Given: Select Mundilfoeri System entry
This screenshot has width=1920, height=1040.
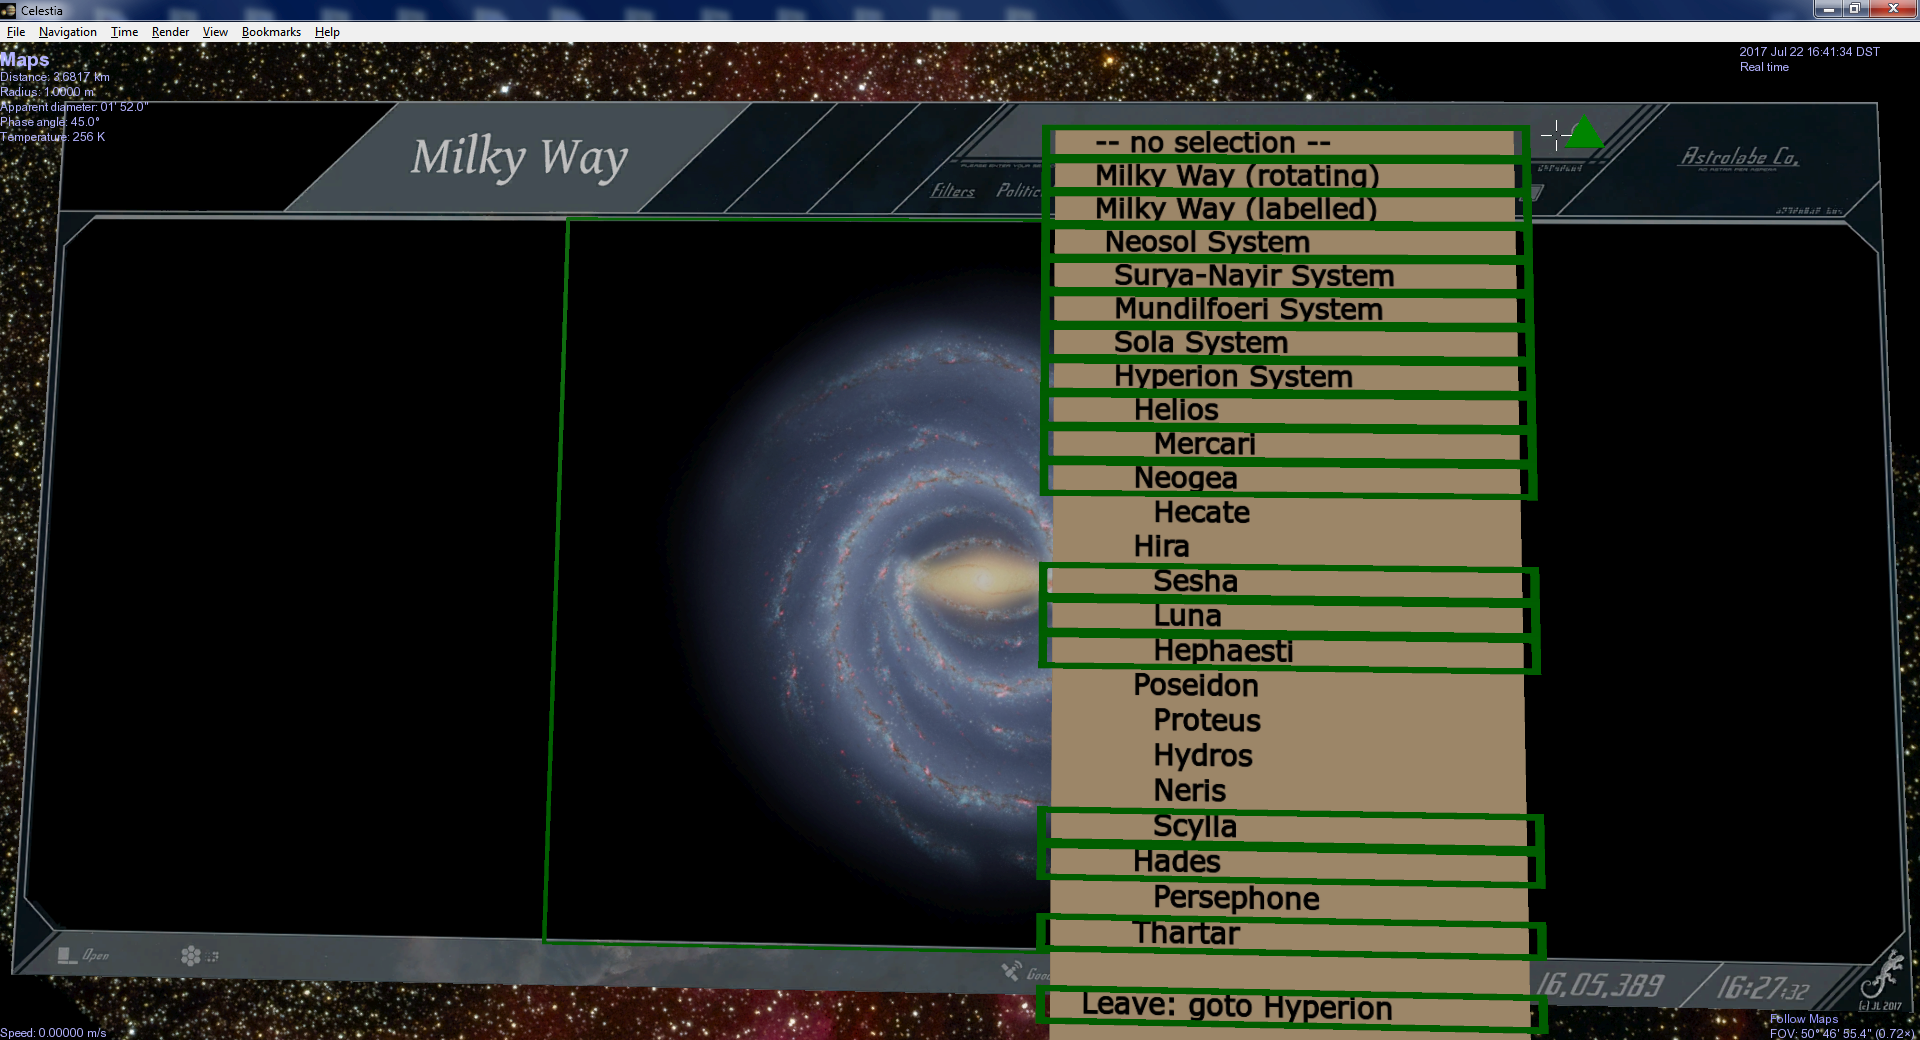Looking at the screenshot, I should pos(1287,310).
